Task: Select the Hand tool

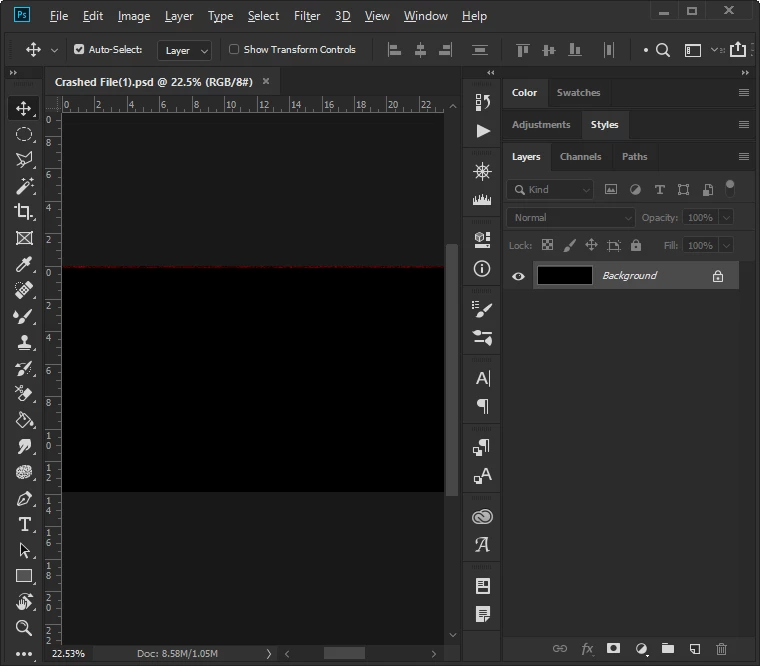Action: (24, 602)
